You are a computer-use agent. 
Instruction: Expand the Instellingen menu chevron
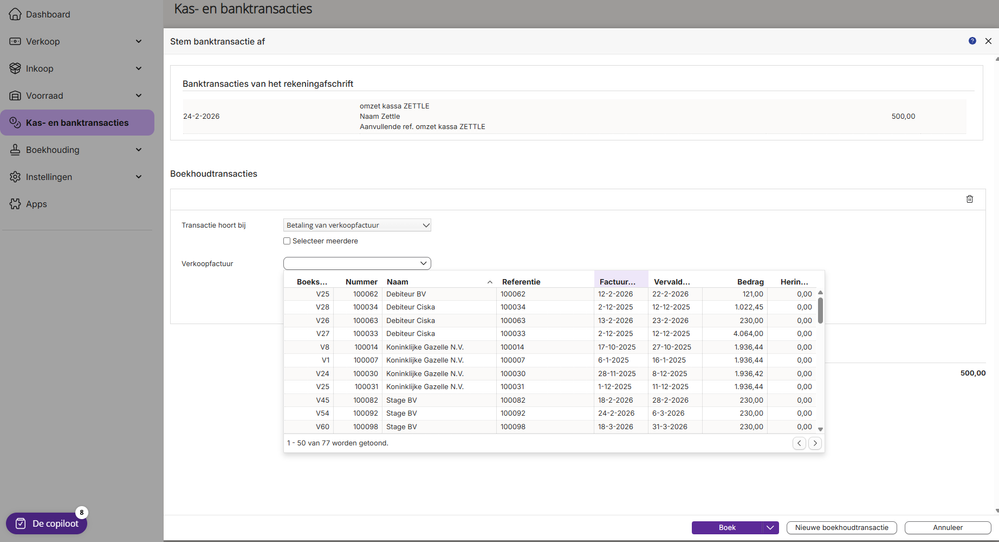click(x=139, y=176)
